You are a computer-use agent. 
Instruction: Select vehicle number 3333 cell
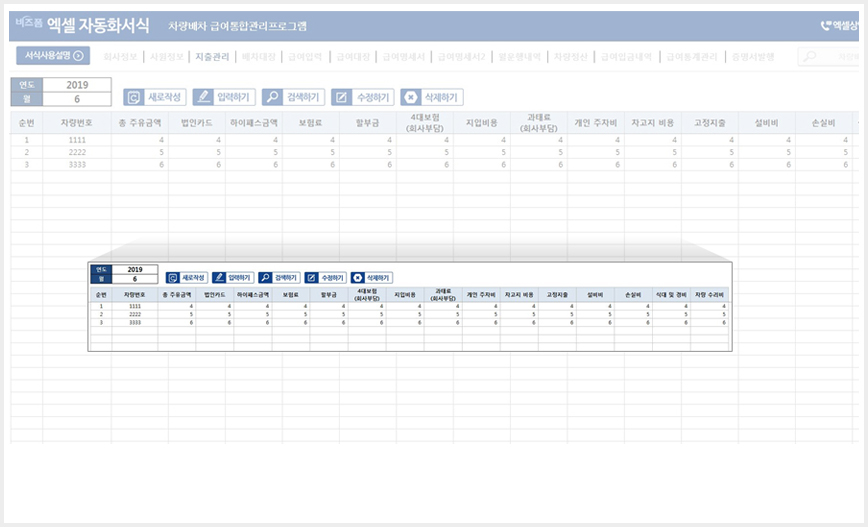pyautogui.click(x=77, y=164)
